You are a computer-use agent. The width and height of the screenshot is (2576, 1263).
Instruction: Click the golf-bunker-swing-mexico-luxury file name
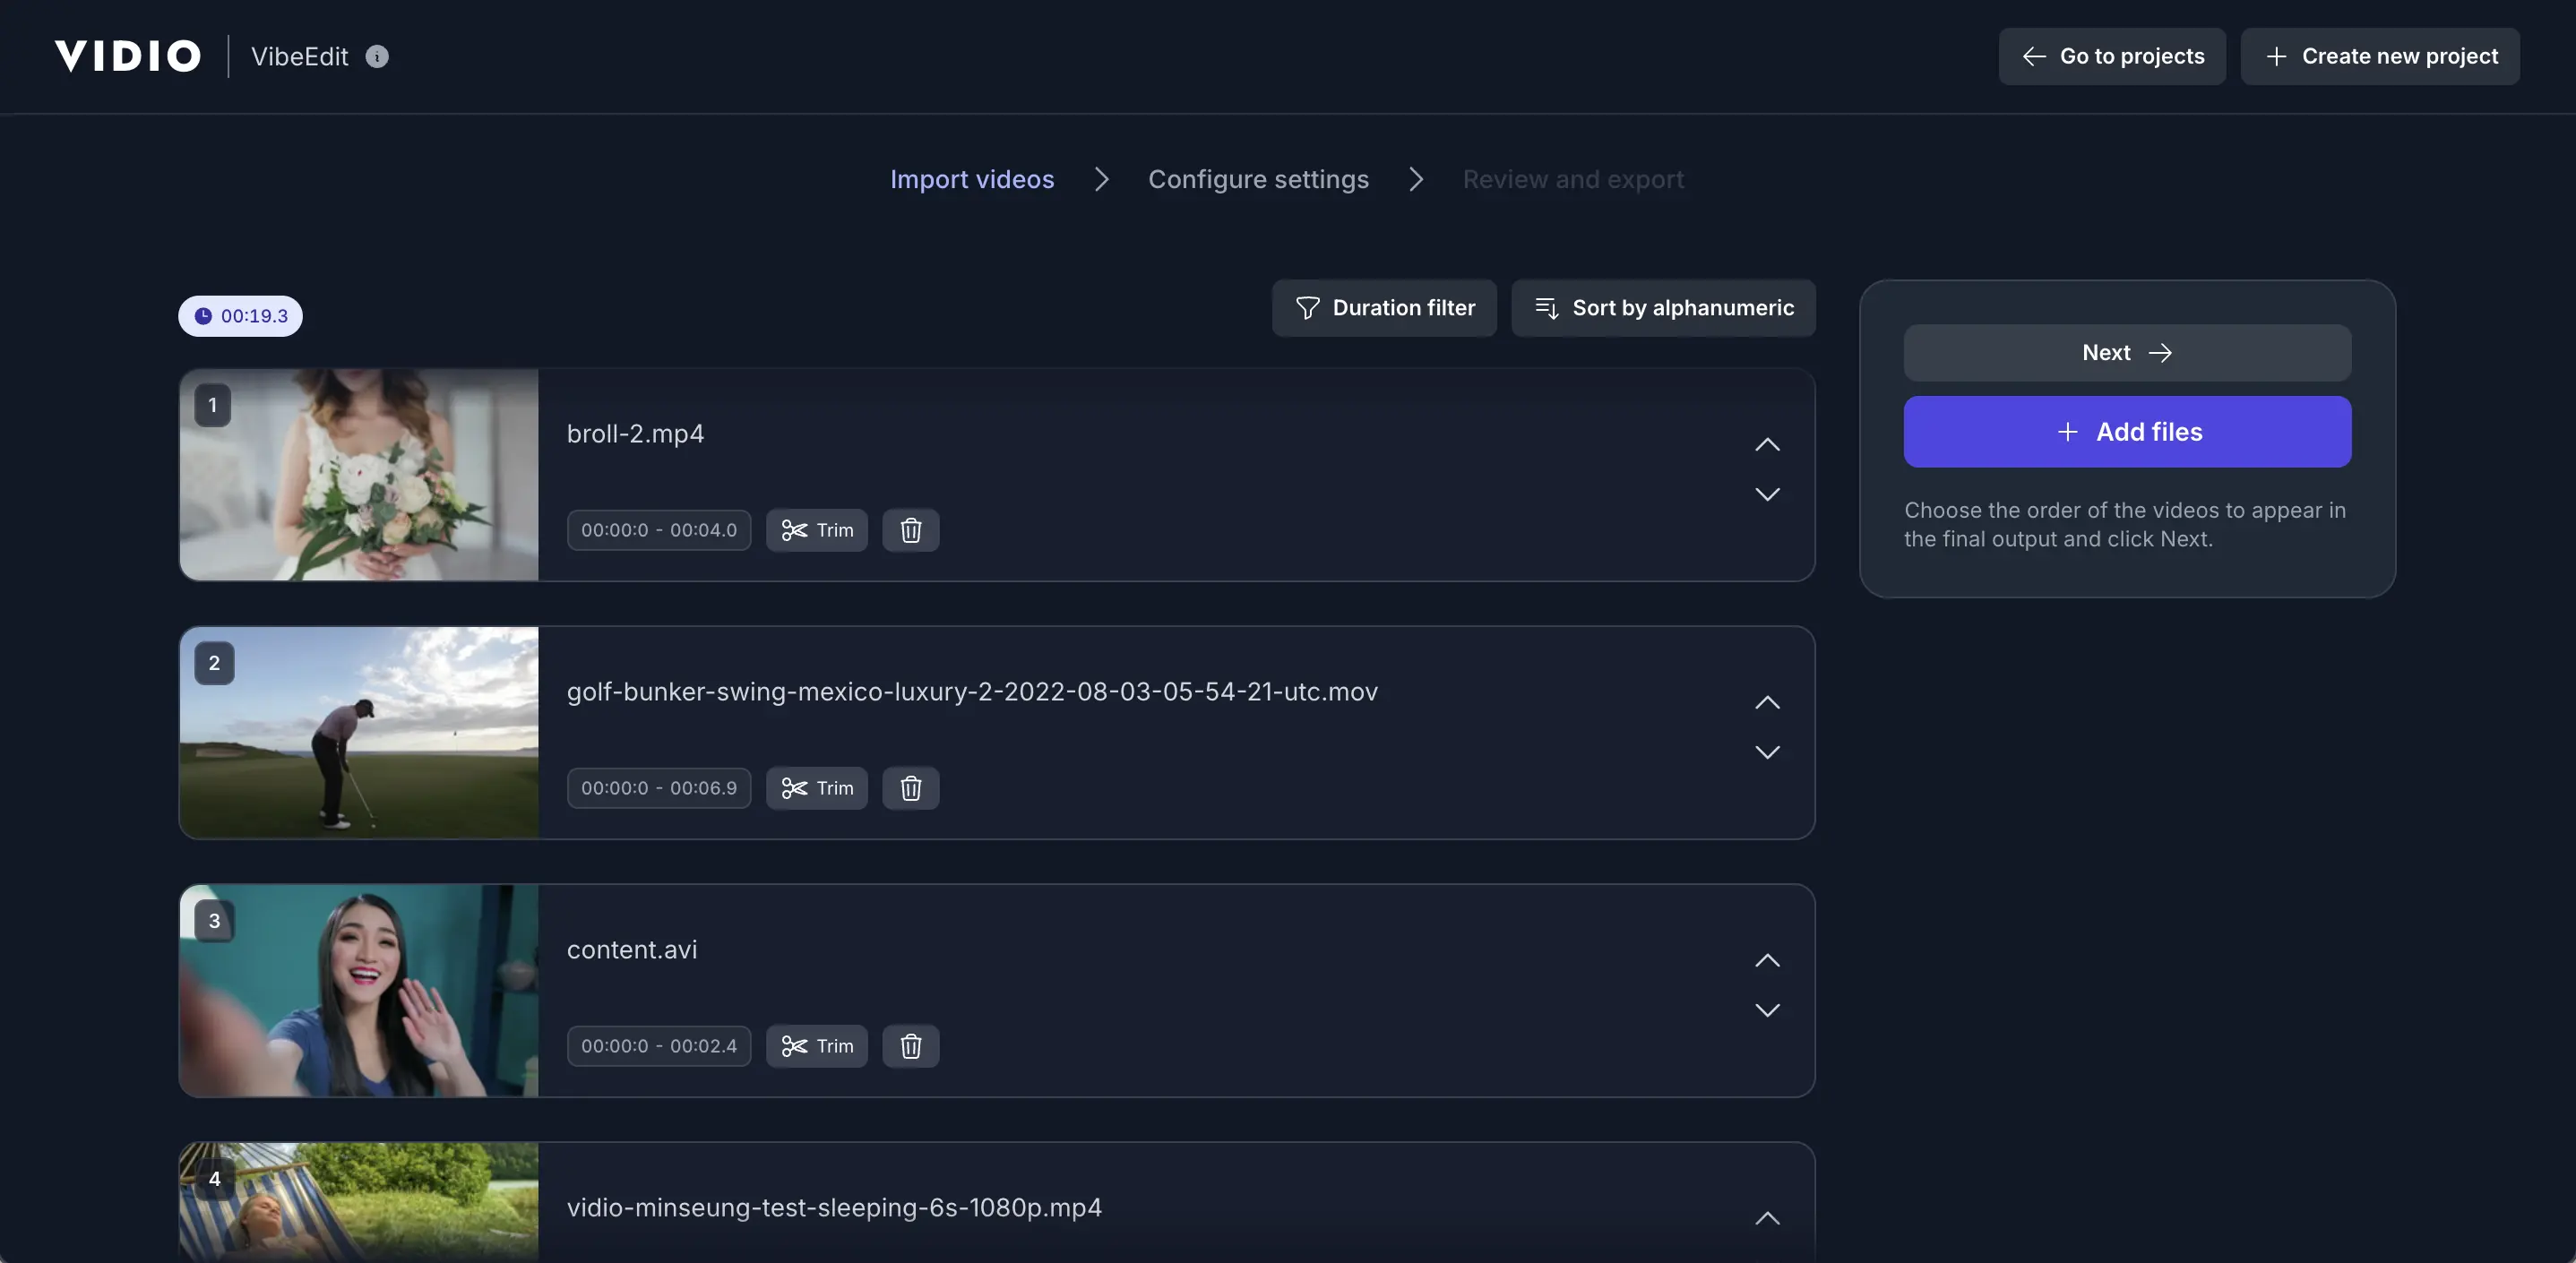click(x=972, y=692)
